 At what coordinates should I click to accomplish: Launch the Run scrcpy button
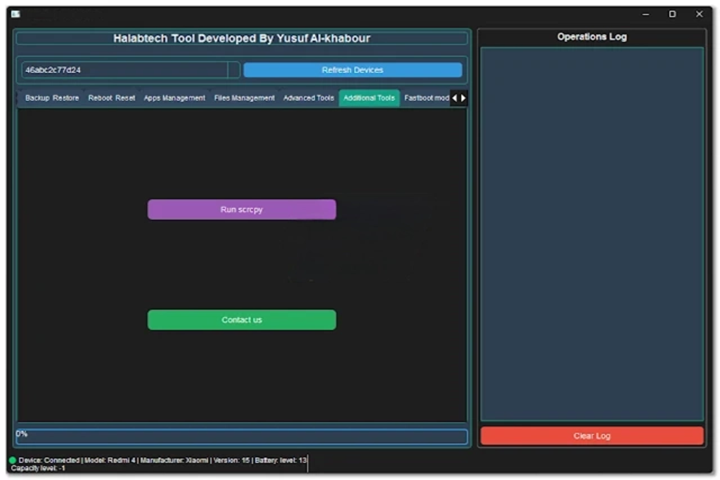tap(241, 210)
